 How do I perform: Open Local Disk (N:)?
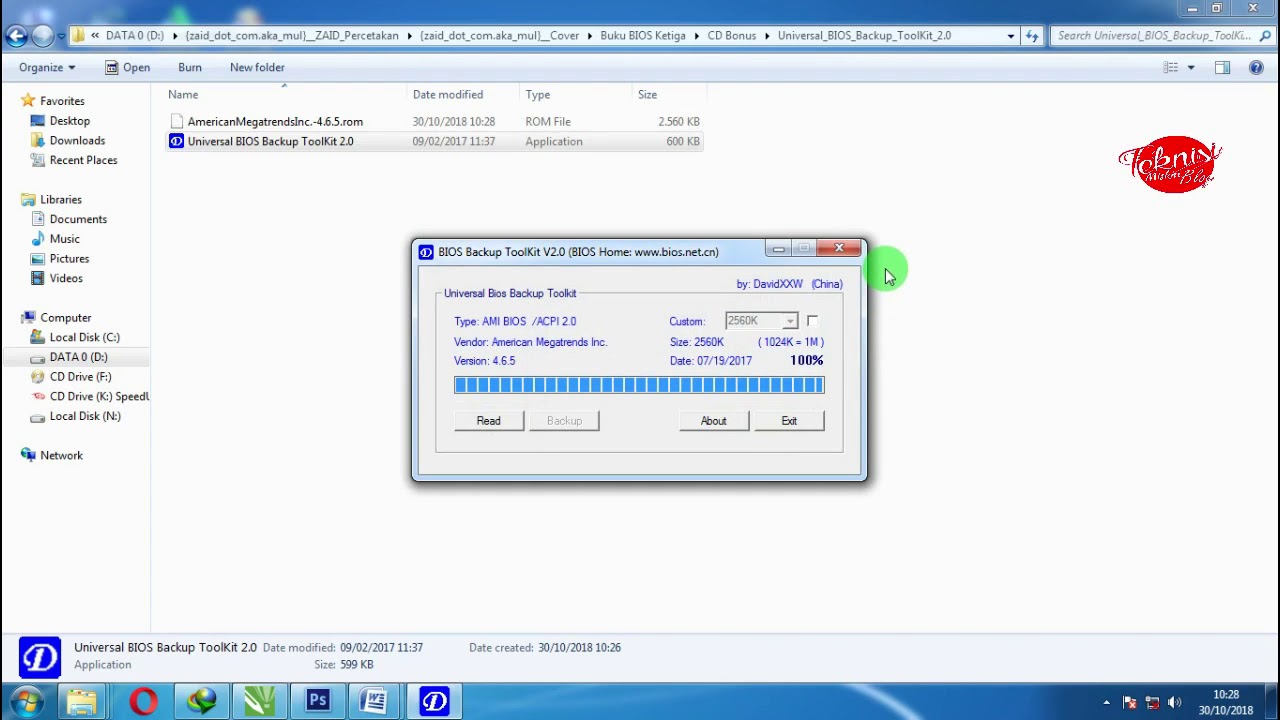click(x=85, y=416)
